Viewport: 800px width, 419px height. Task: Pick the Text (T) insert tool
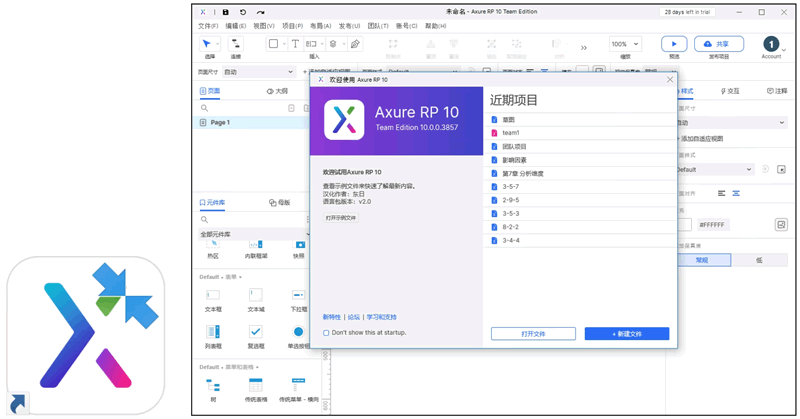pyautogui.click(x=295, y=44)
